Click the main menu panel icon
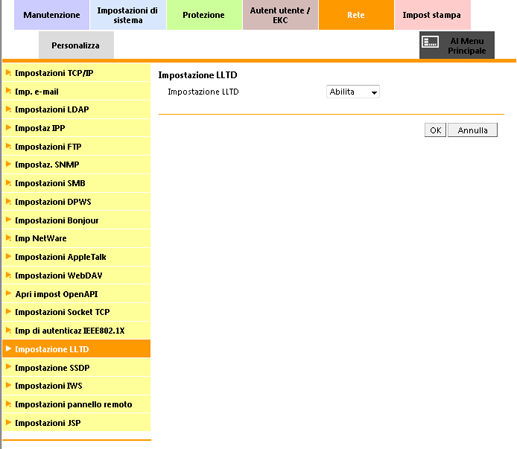Image resolution: width=517 pixels, height=449 pixels. pyautogui.click(x=430, y=42)
